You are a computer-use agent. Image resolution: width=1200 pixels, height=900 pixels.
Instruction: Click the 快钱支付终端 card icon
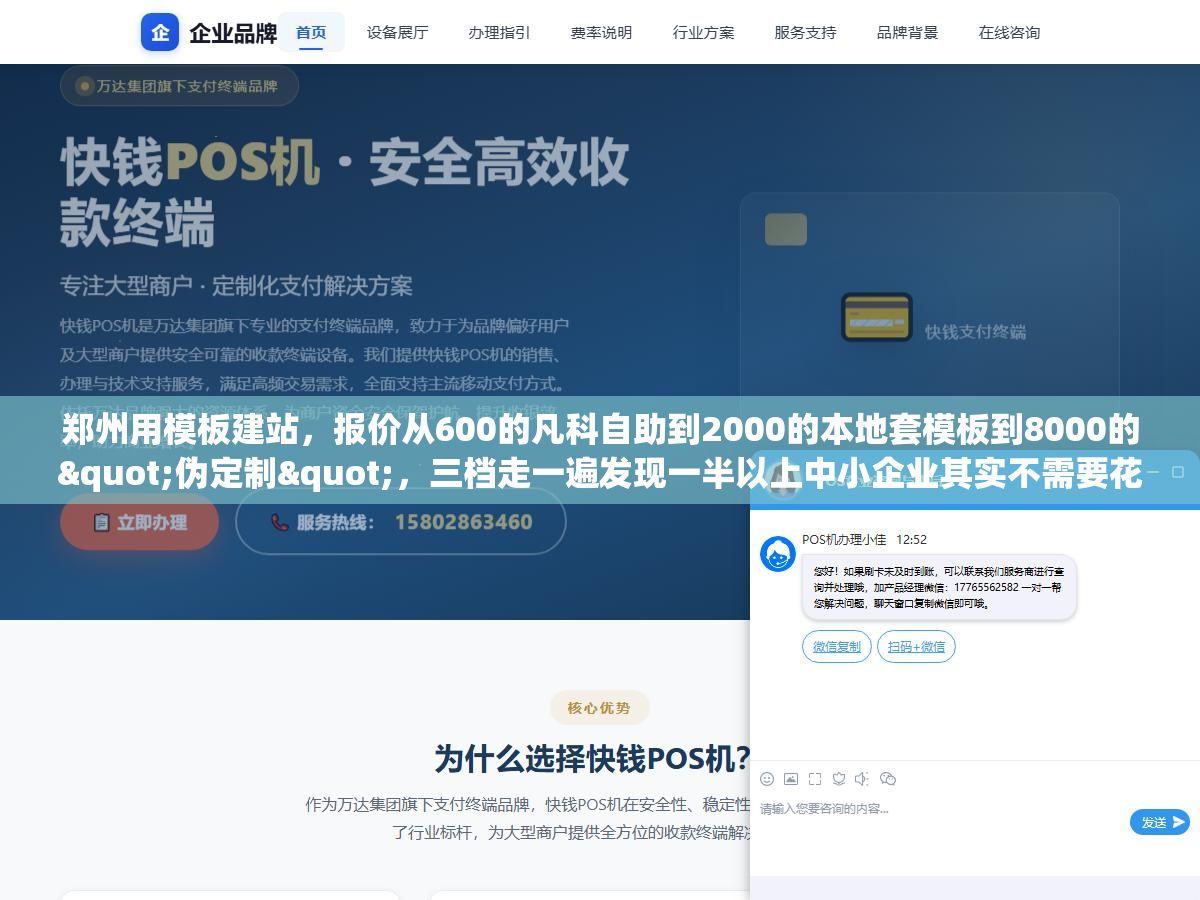[876, 317]
